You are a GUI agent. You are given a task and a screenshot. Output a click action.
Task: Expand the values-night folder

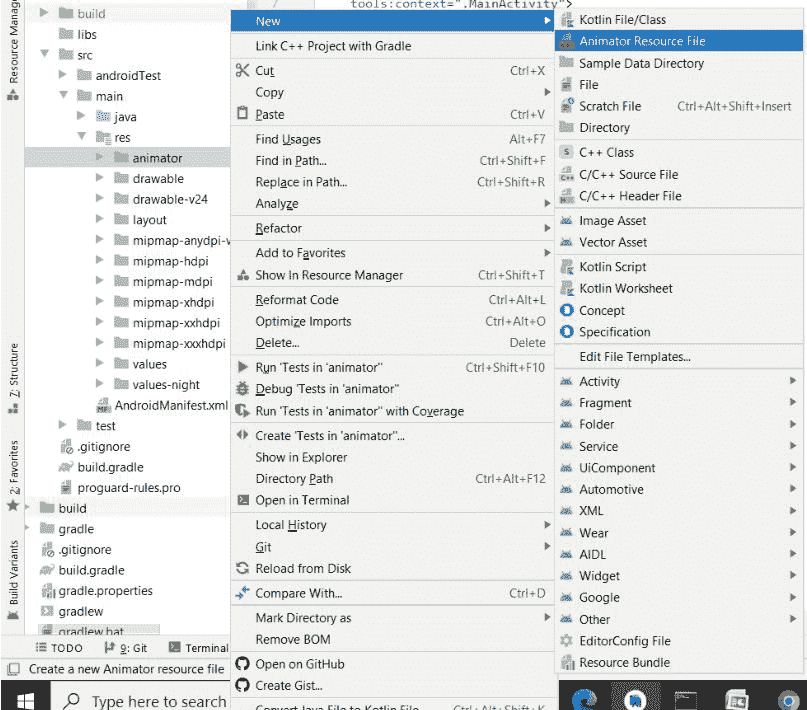pos(100,385)
